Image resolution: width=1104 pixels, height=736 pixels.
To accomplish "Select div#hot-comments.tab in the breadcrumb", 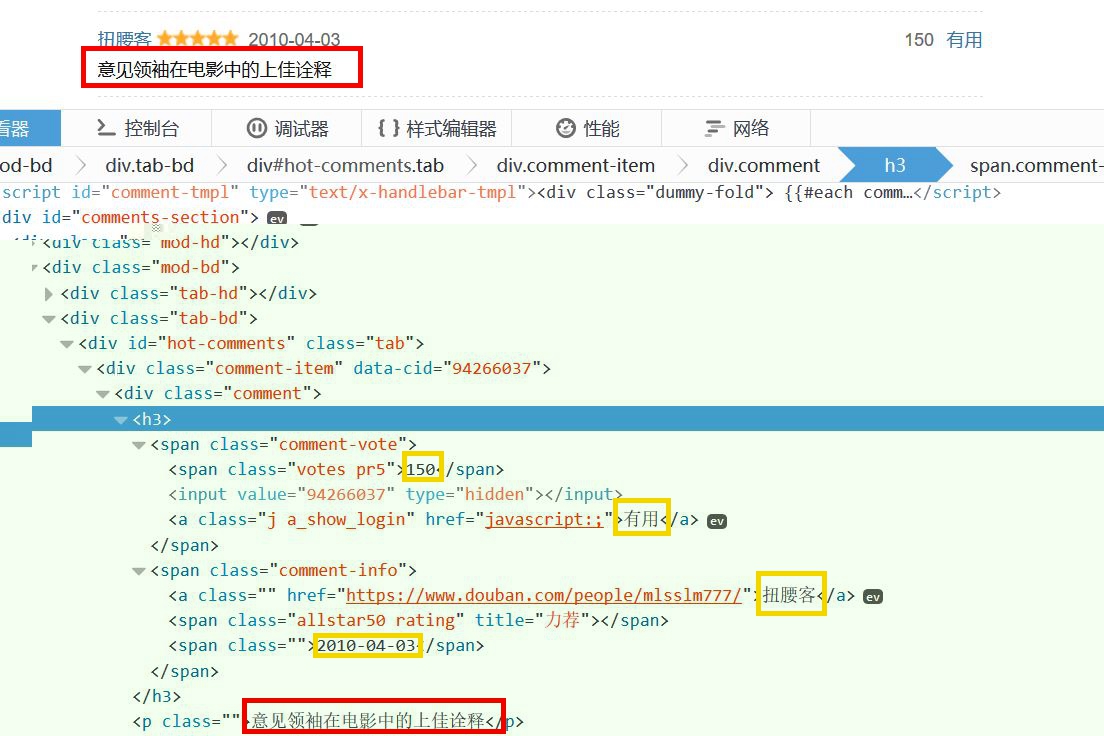I will [x=345, y=166].
